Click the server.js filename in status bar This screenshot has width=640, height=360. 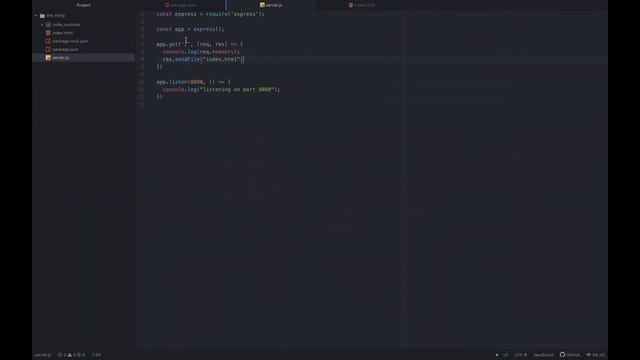coord(43,355)
